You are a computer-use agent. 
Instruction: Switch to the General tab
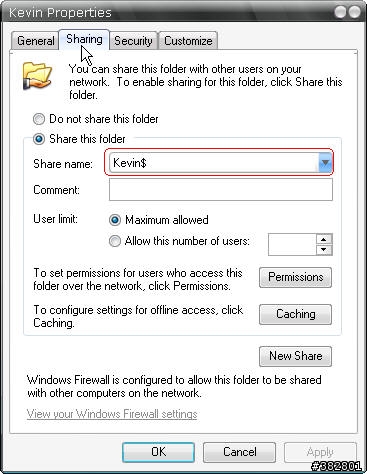36,41
